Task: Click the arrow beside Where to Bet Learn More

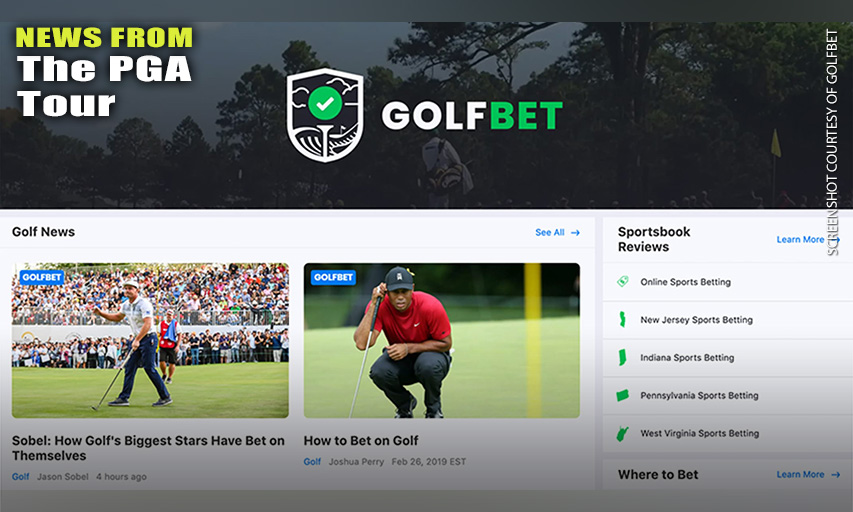Action: point(836,475)
